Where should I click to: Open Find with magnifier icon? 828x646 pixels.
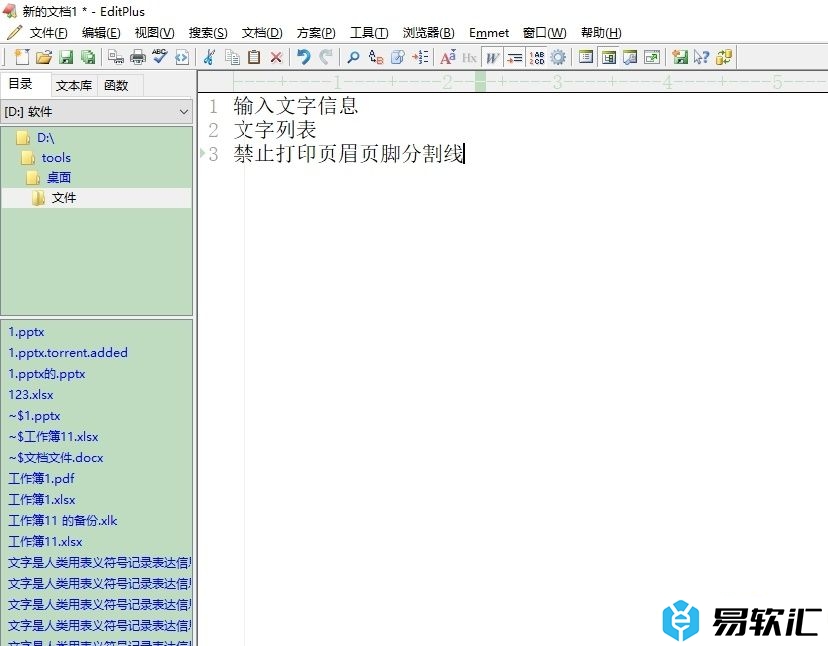(x=353, y=57)
